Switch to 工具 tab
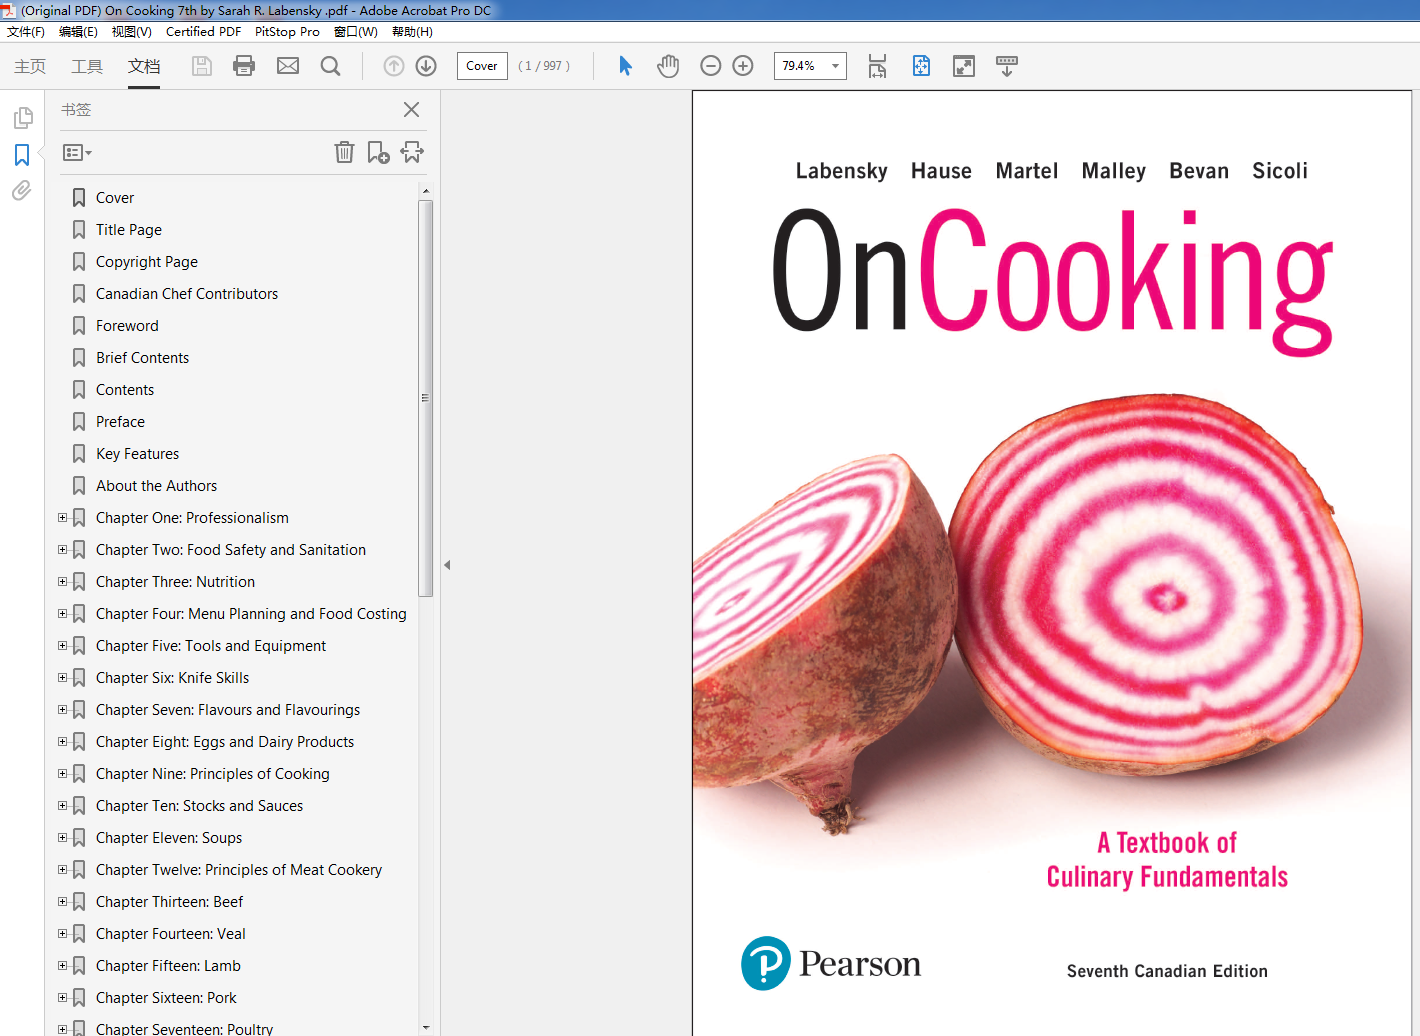This screenshot has width=1420, height=1036. click(x=87, y=66)
